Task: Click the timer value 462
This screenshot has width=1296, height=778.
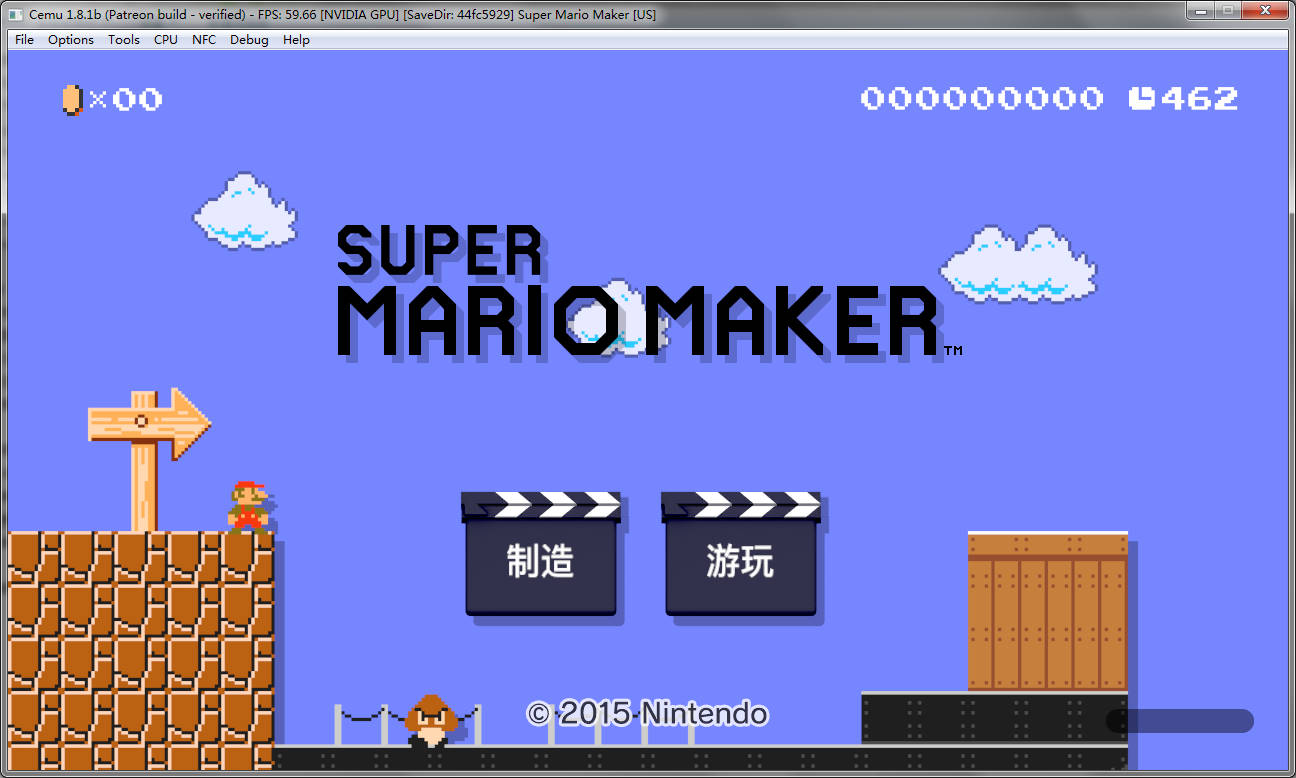Action: coord(1199,98)
